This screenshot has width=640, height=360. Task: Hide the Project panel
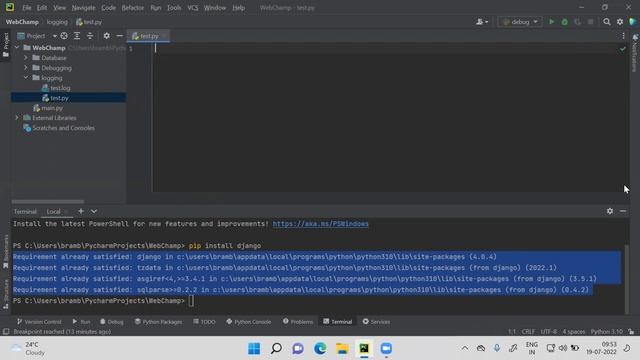click(120, 36)
